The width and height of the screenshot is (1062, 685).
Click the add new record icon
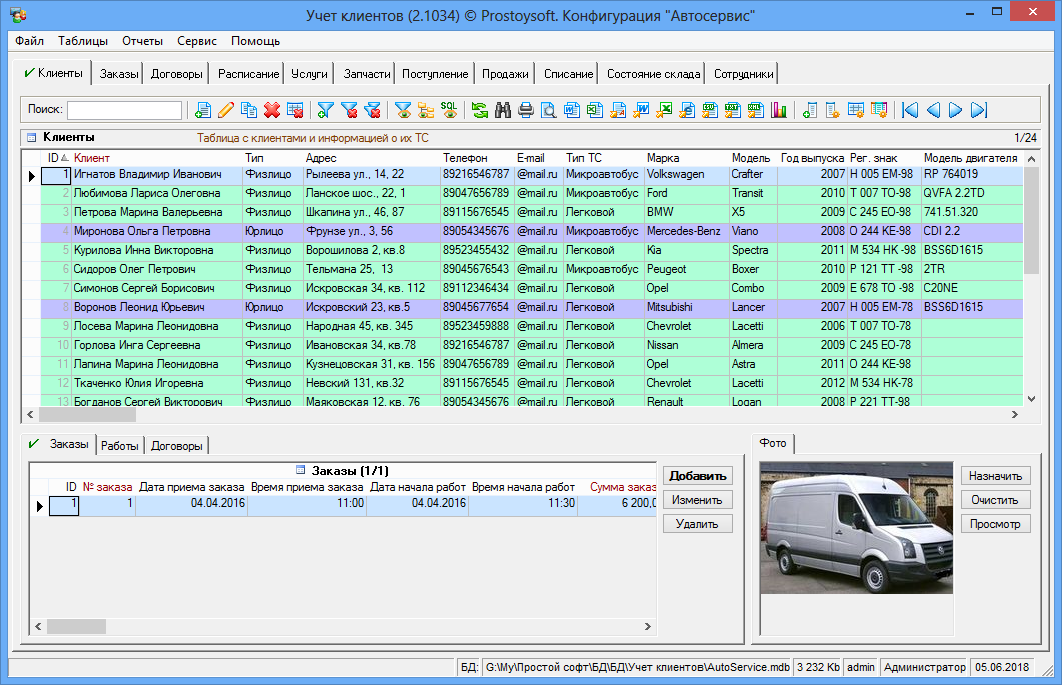(x=203, y=110)
